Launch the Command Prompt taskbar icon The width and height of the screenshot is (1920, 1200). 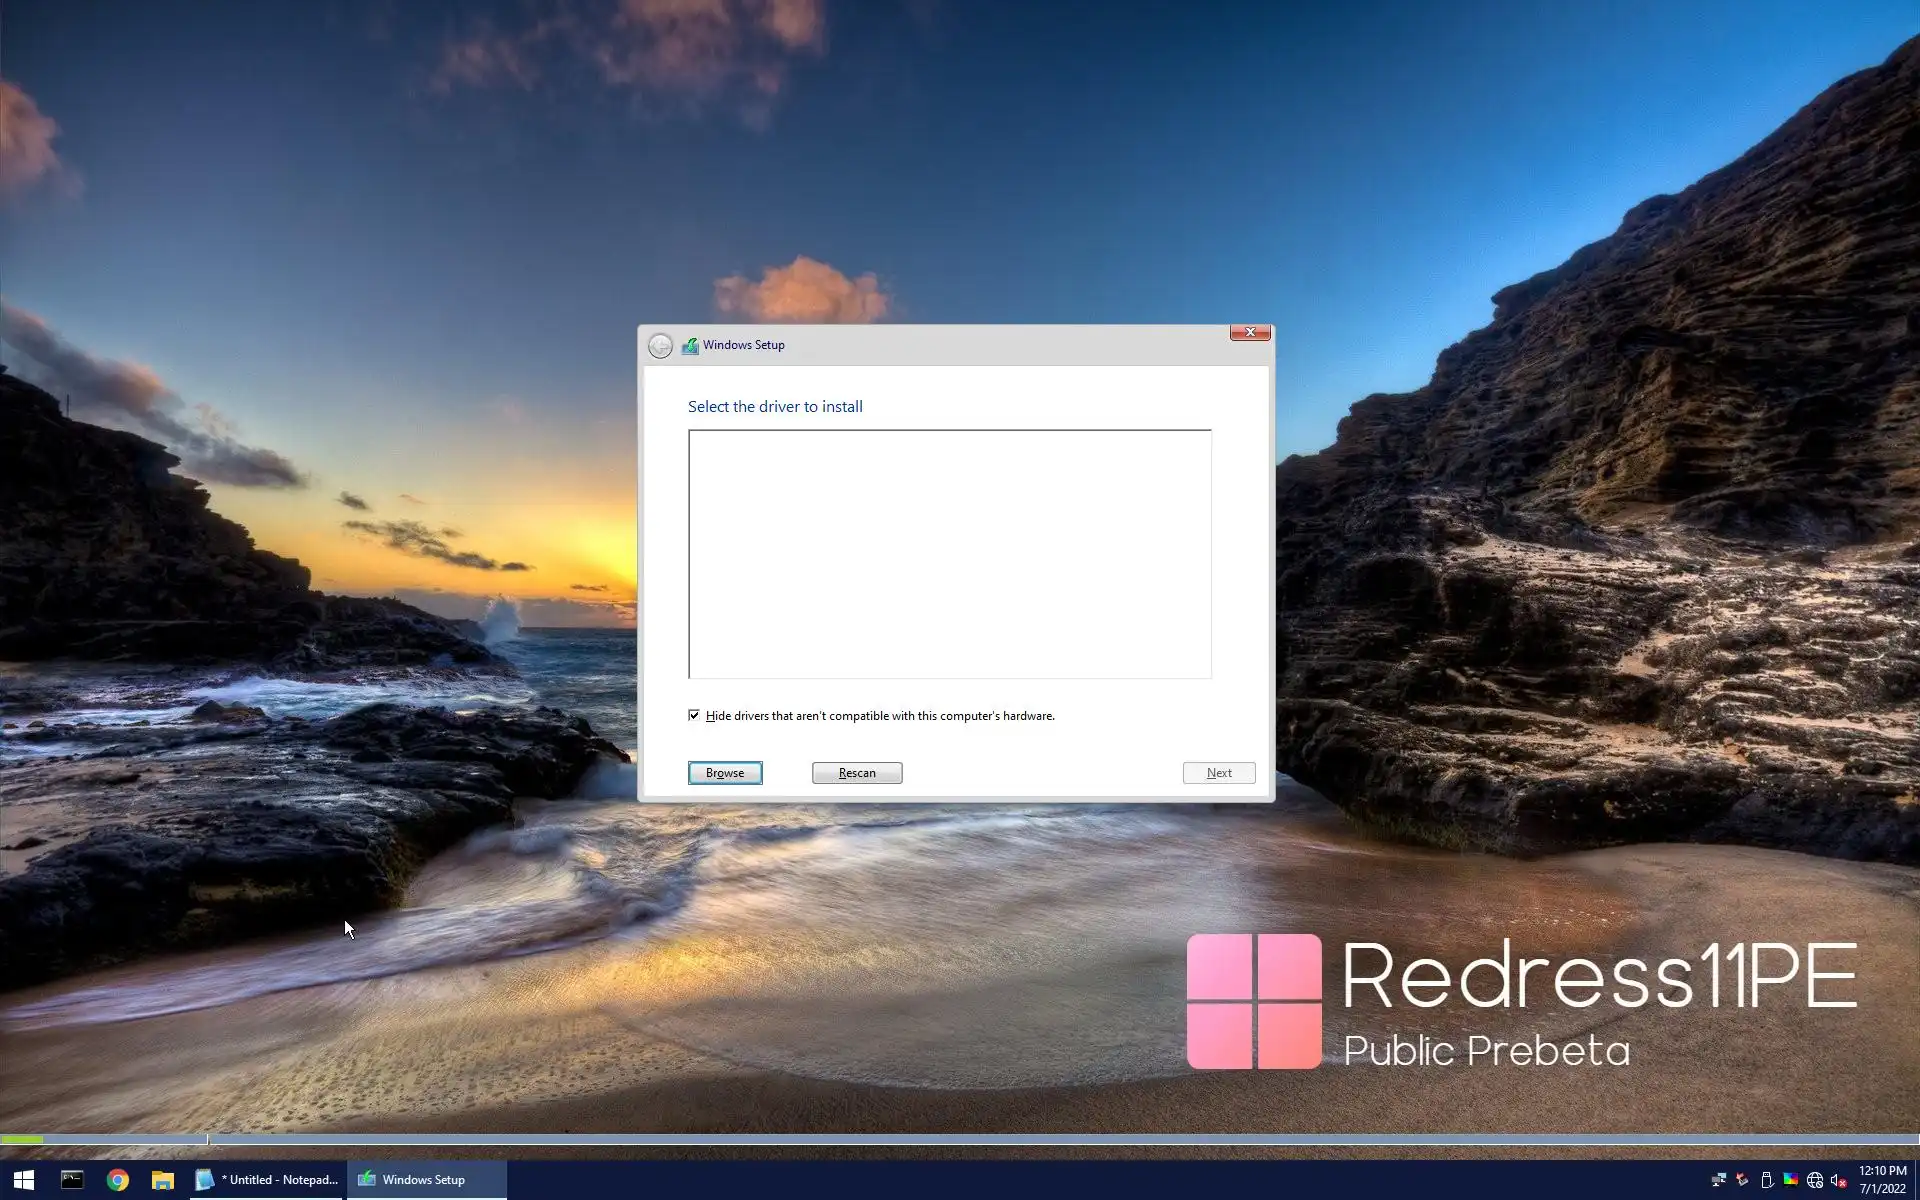point(72,1180)
